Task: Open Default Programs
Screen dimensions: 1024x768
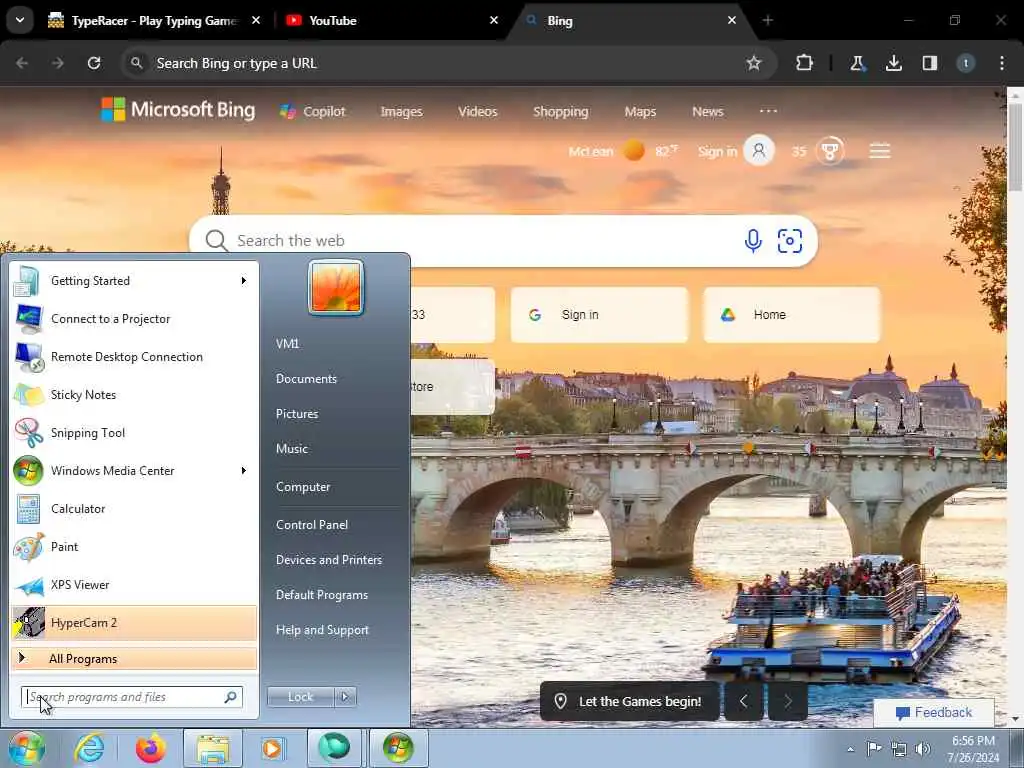Action: [322, 595]
